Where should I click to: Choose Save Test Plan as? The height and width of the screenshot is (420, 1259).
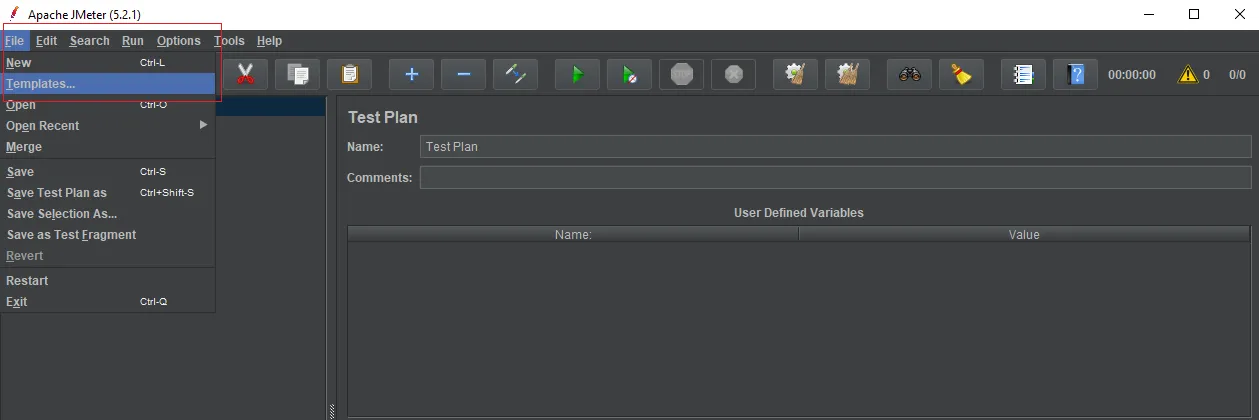click(108, 192)
